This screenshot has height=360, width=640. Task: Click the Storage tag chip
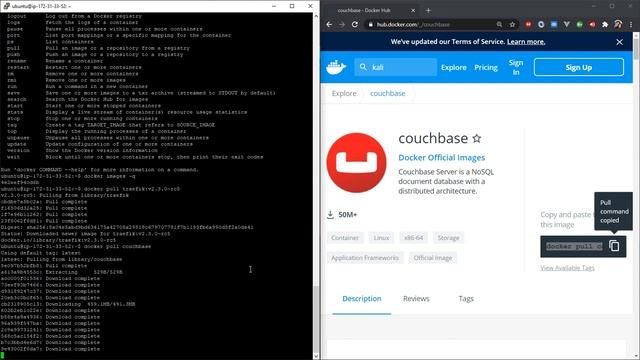[449, 238]
